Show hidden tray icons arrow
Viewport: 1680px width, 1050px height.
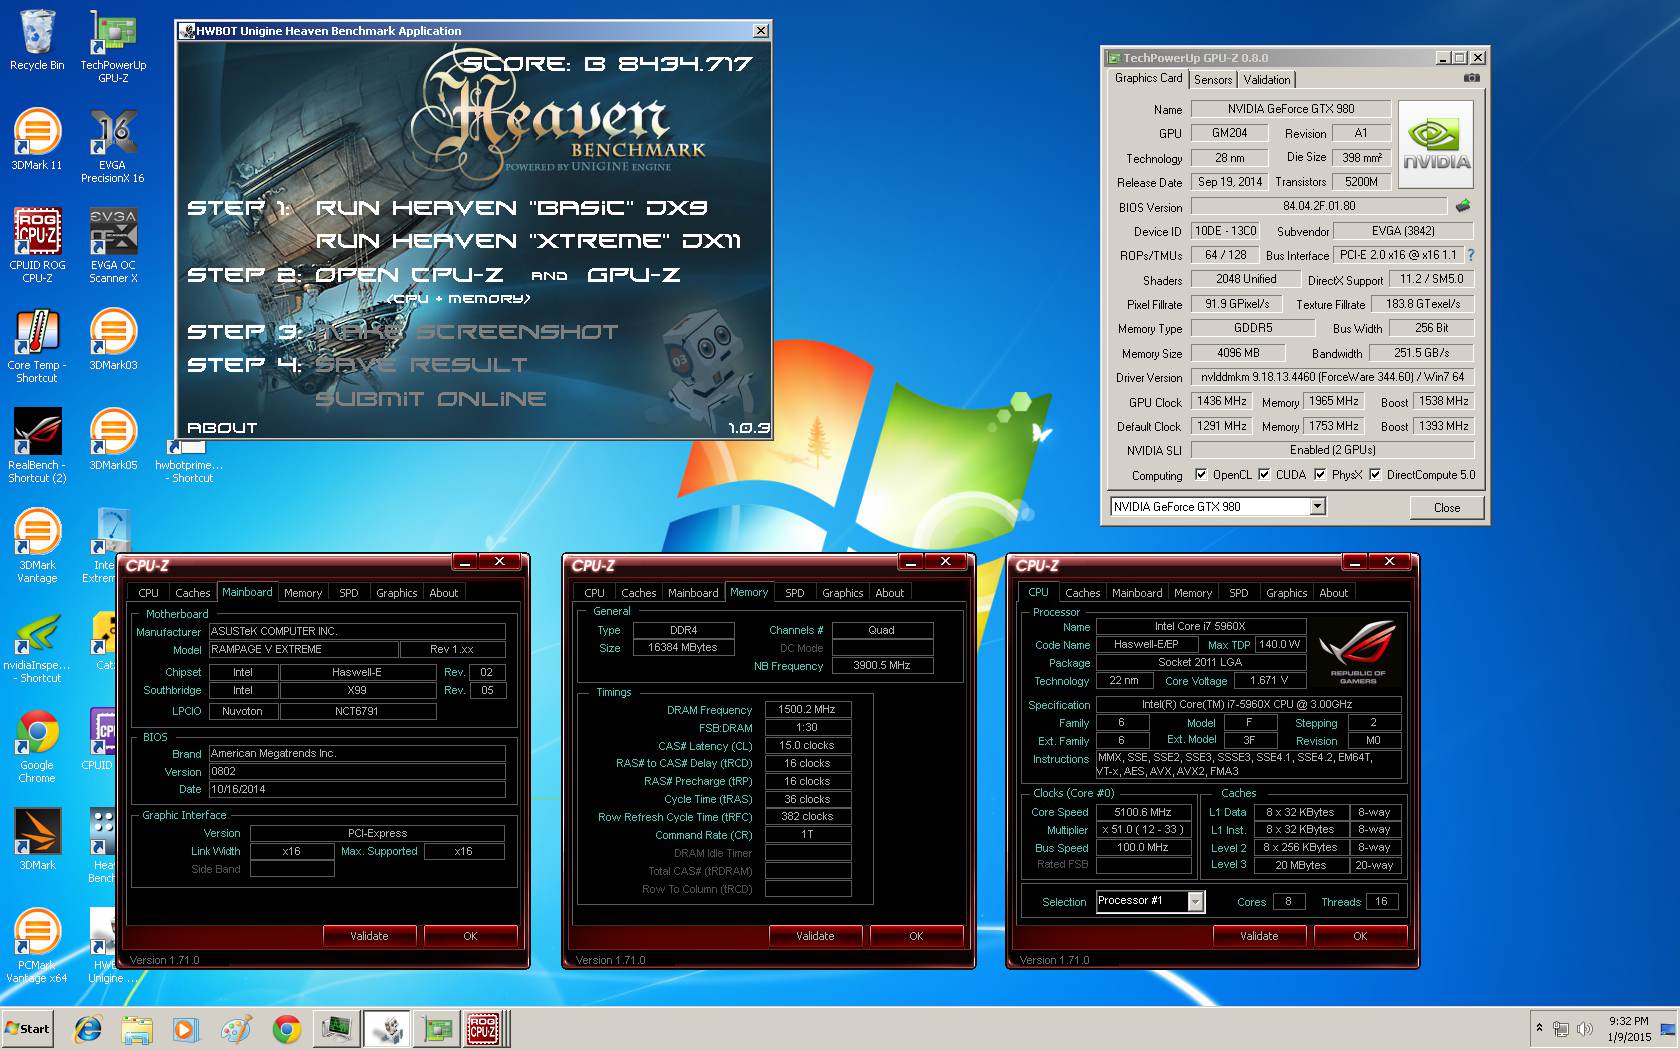pos(1539,1028)
